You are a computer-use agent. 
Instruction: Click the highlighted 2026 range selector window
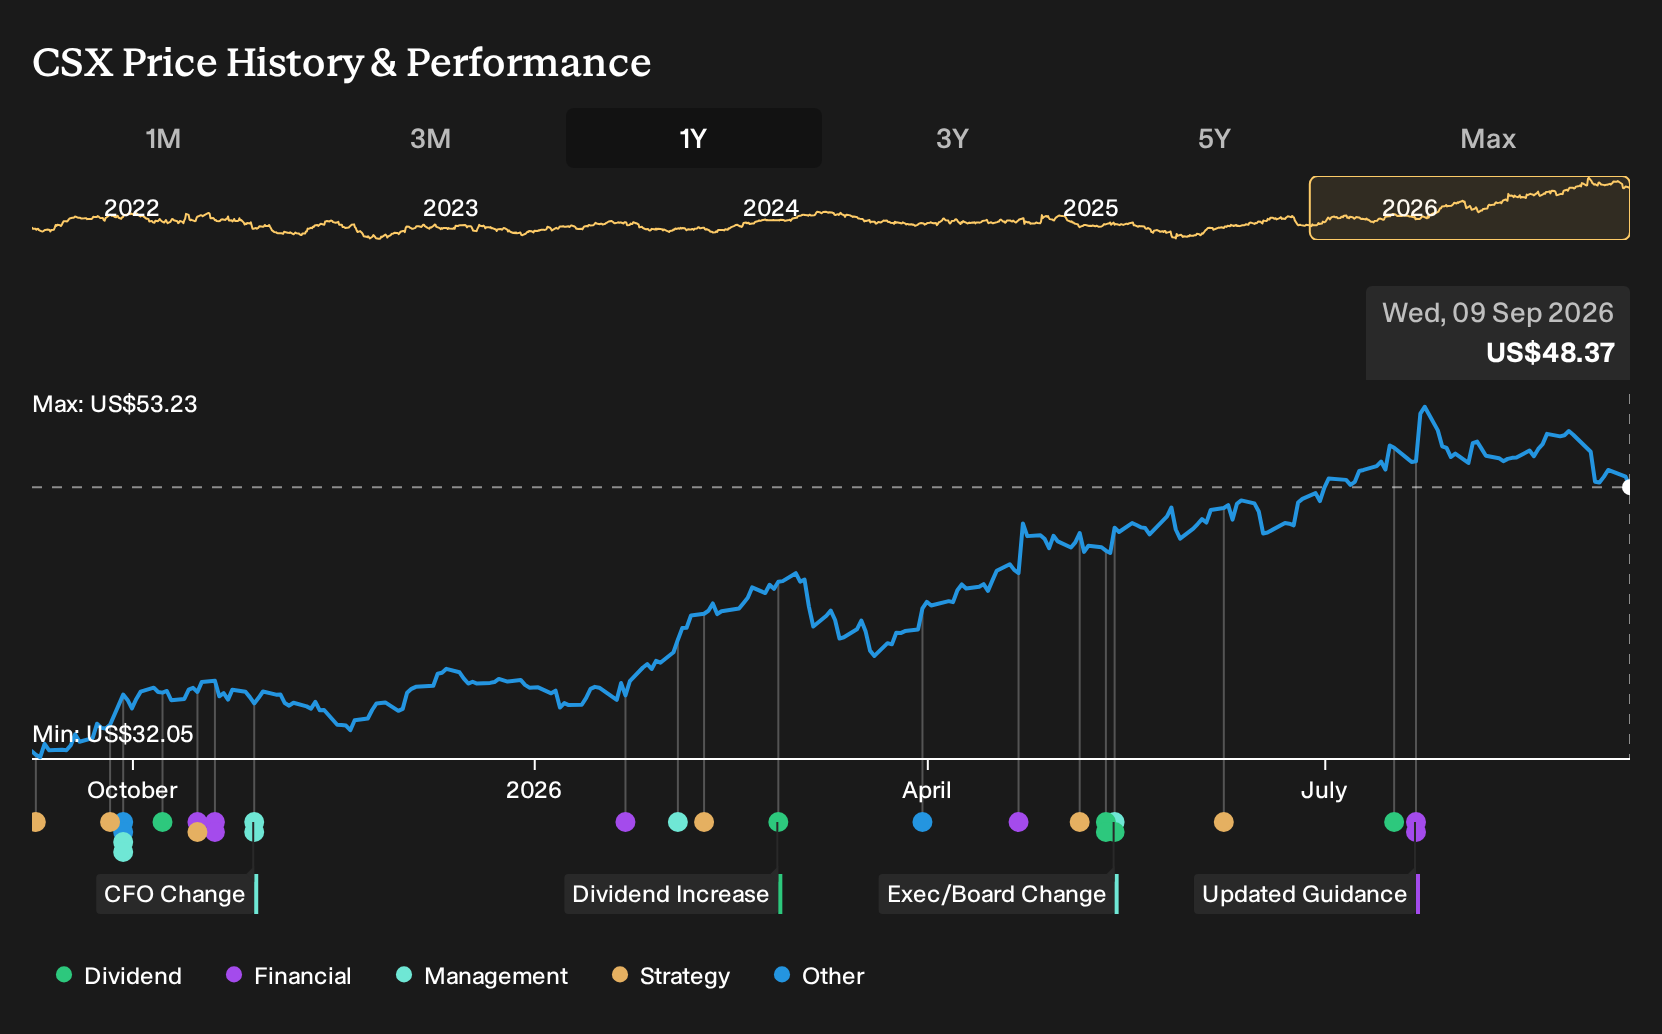1469,208
